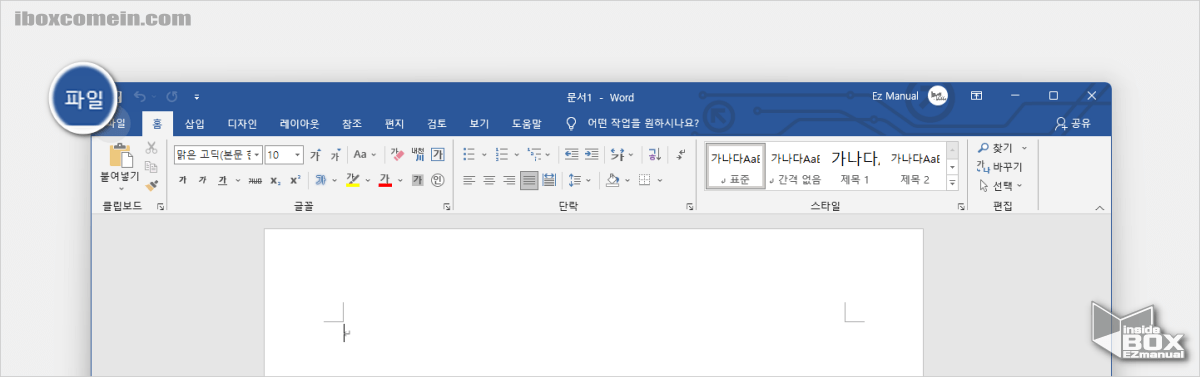Collapse the ribbon chevron
1200x377 pixels.
[1100, 207]
